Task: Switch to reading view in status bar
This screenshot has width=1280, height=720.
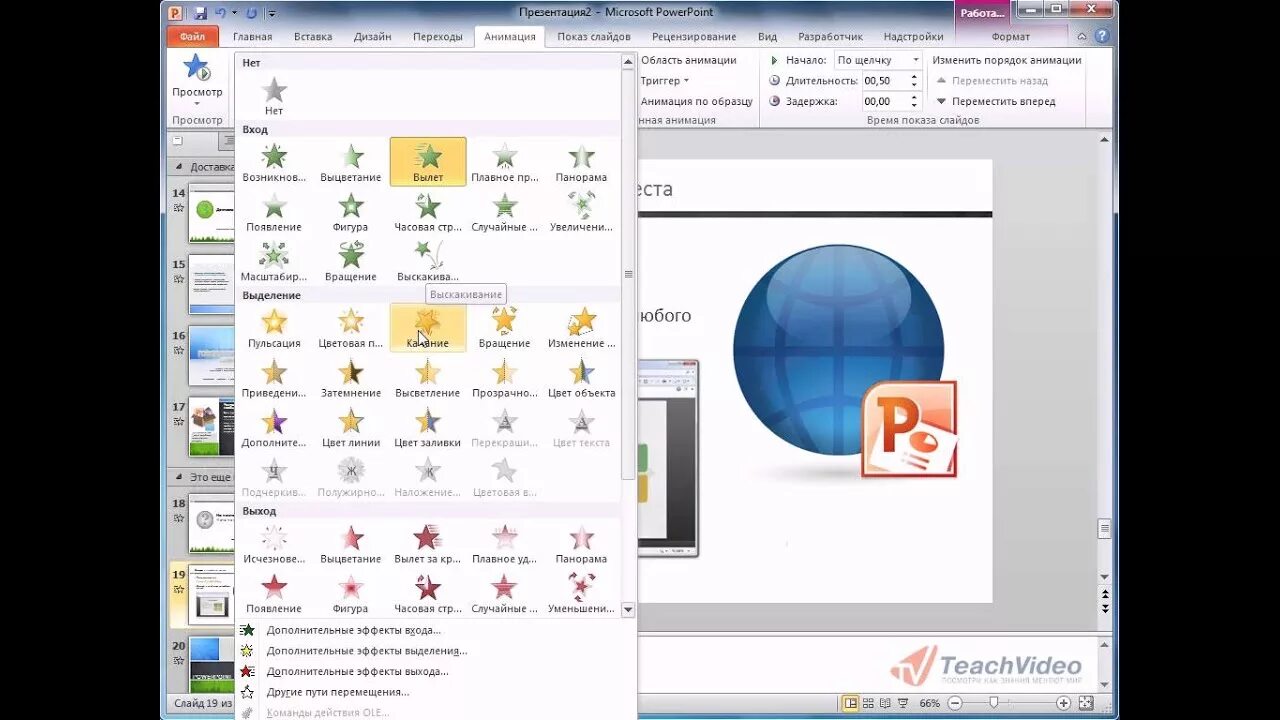Action: 885,703
